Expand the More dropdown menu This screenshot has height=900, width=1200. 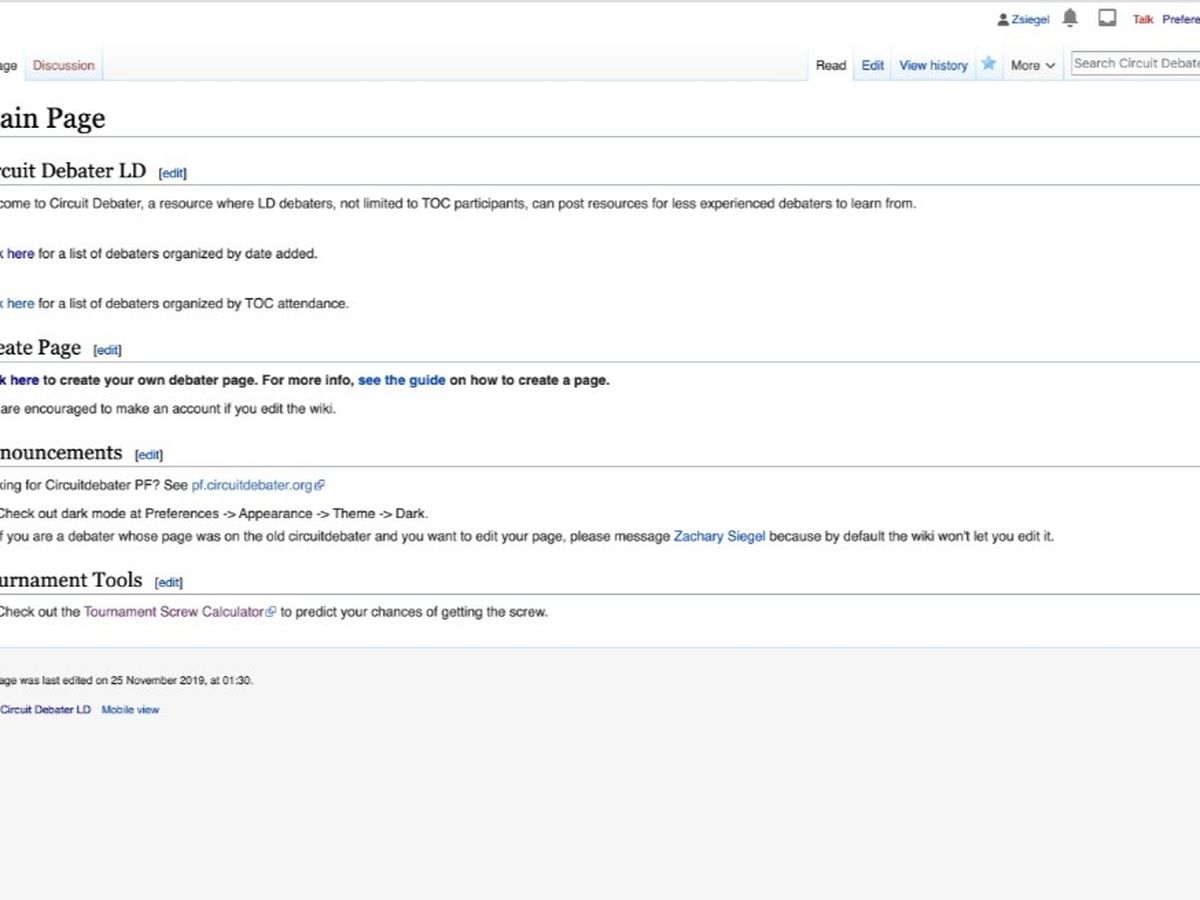point(1032,66)
